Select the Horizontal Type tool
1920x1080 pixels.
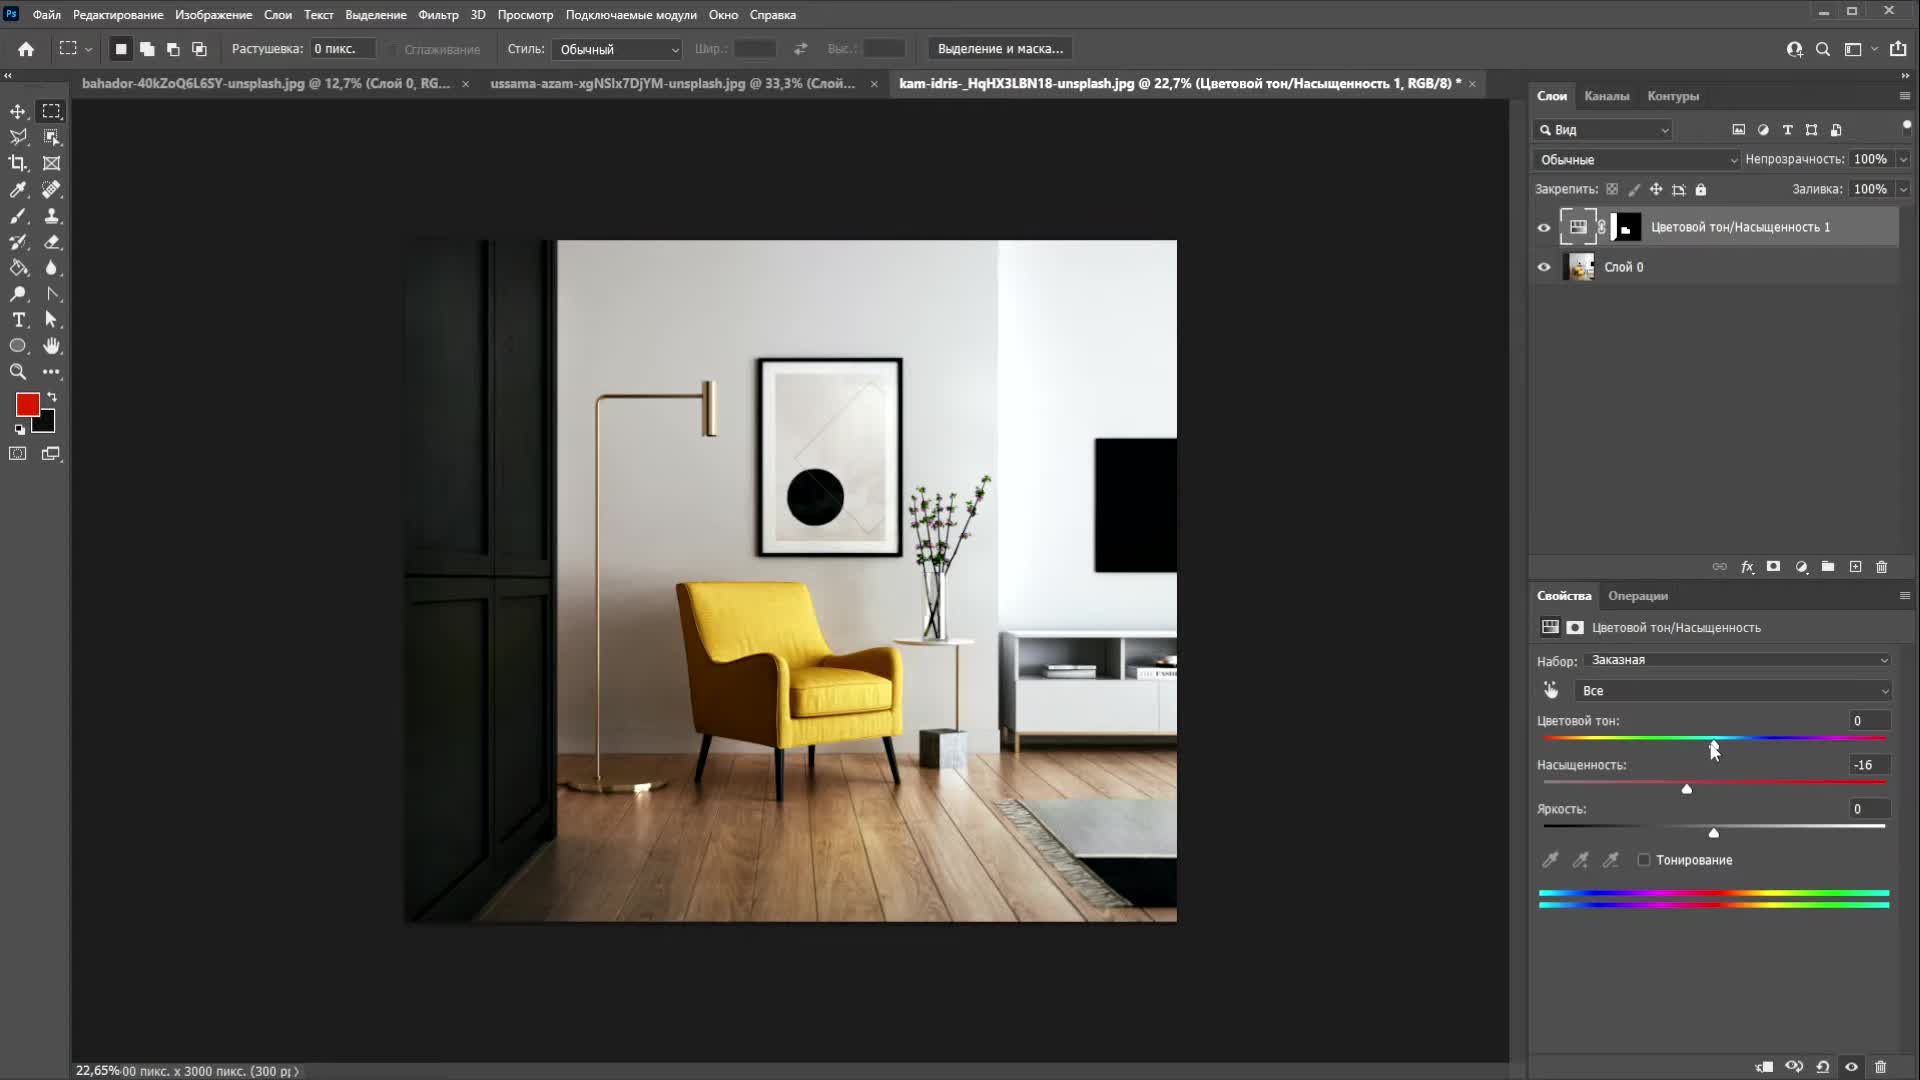tap(18, 320)
